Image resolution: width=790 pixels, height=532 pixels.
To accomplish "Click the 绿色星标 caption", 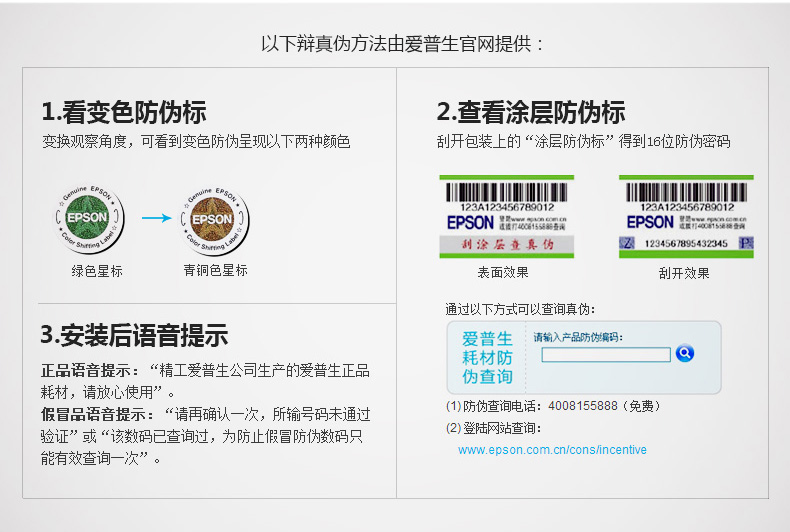I will coord(97,270).
